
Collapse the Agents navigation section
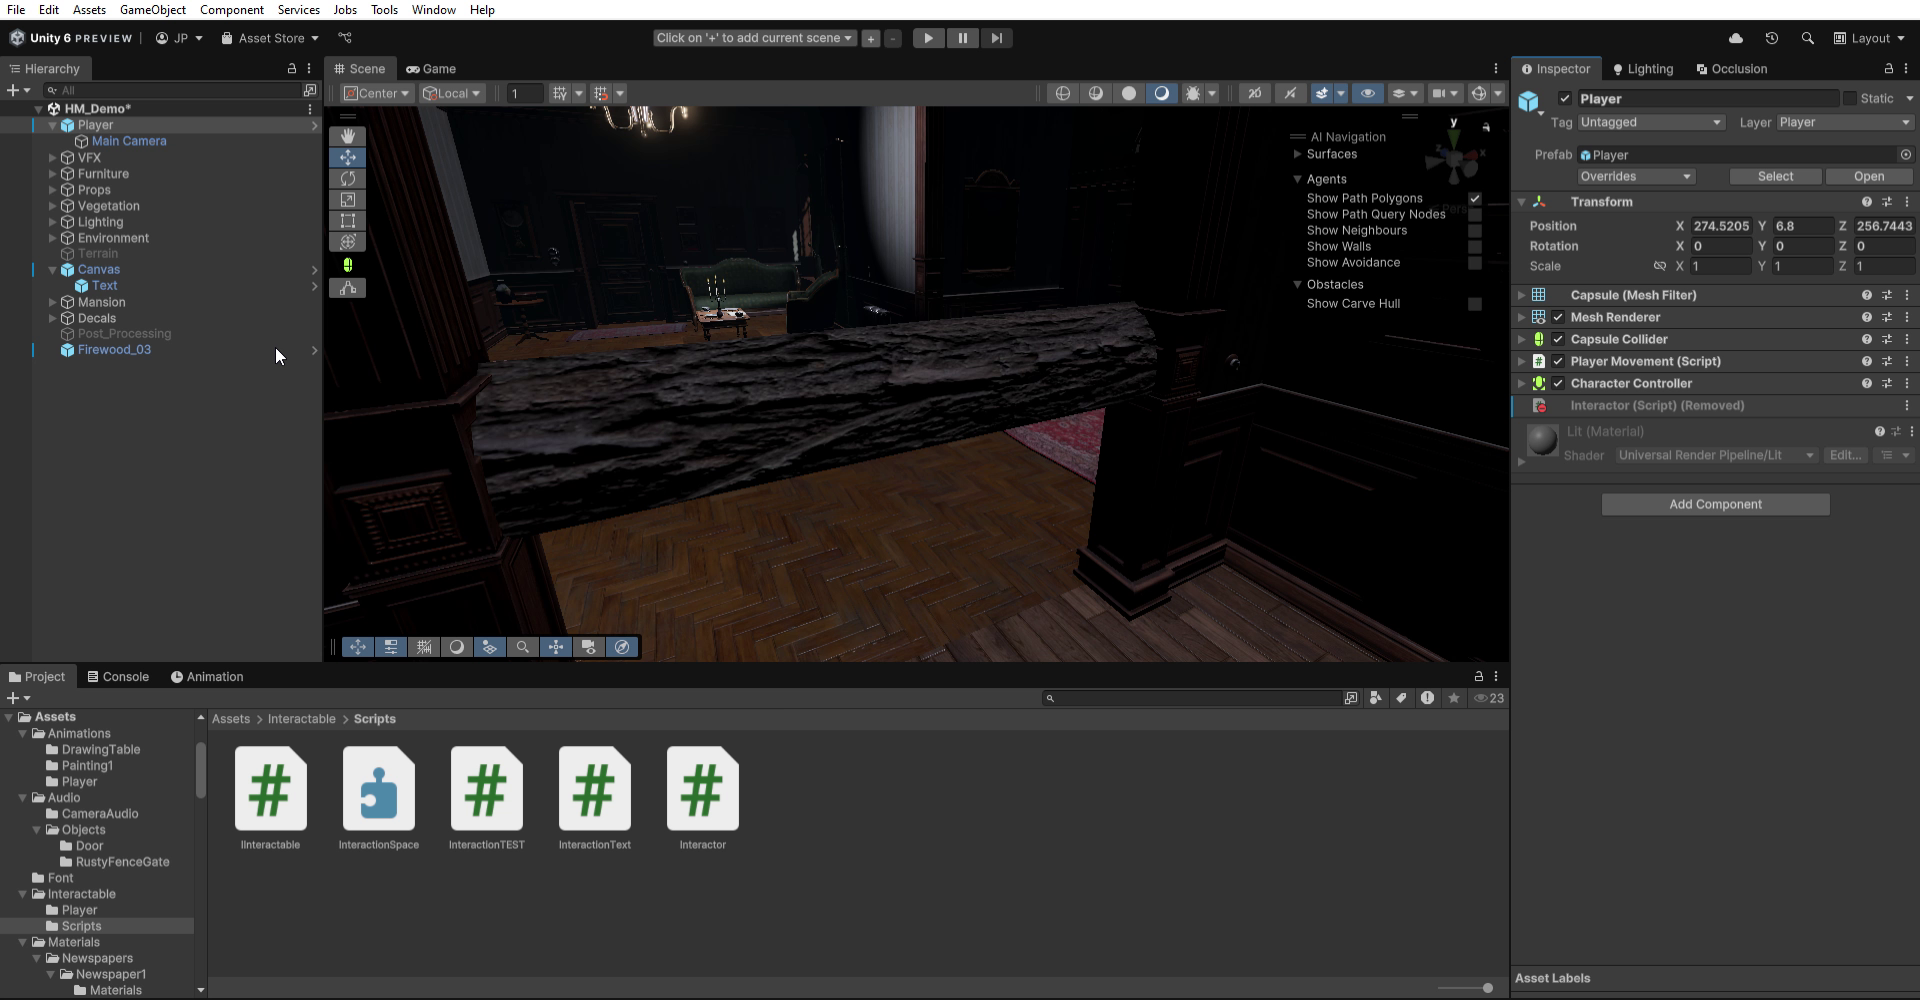pos(1298,179)
